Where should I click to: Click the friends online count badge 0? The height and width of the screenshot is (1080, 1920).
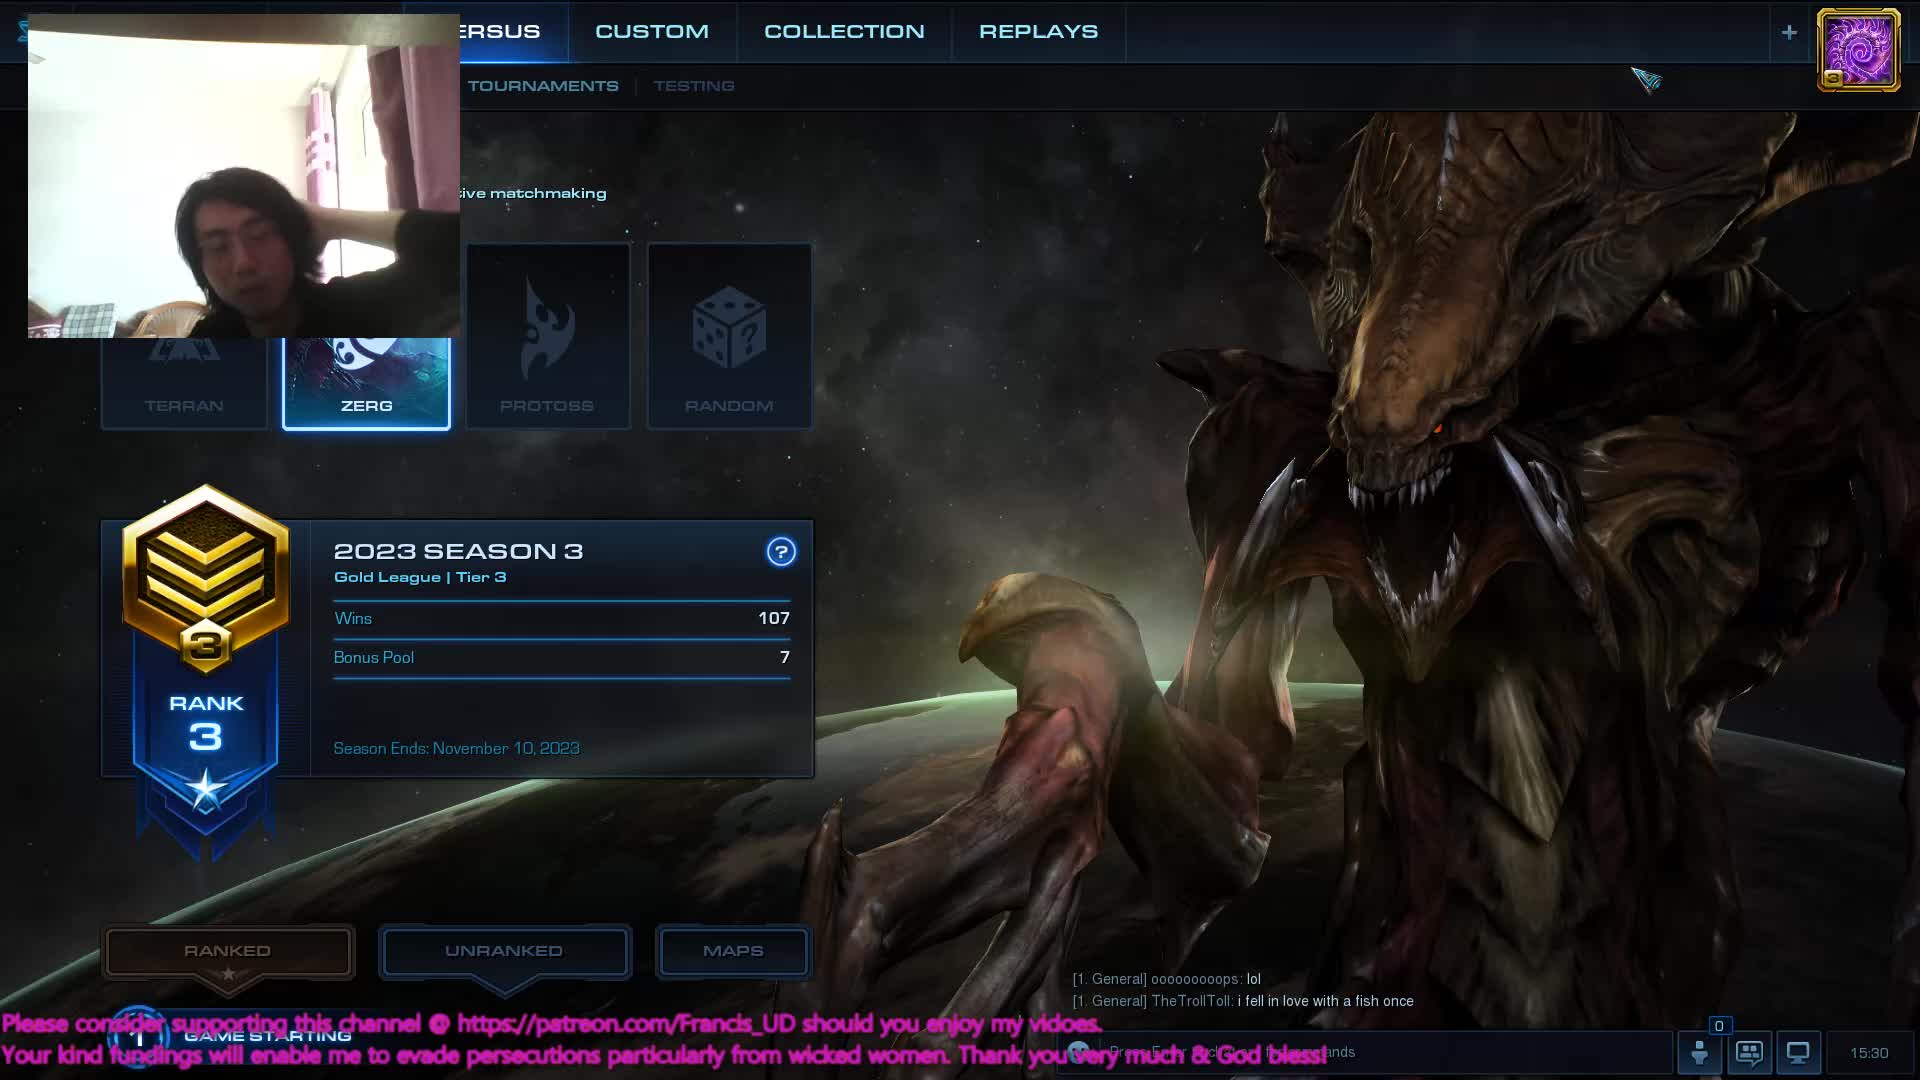coord(1719,1026)
